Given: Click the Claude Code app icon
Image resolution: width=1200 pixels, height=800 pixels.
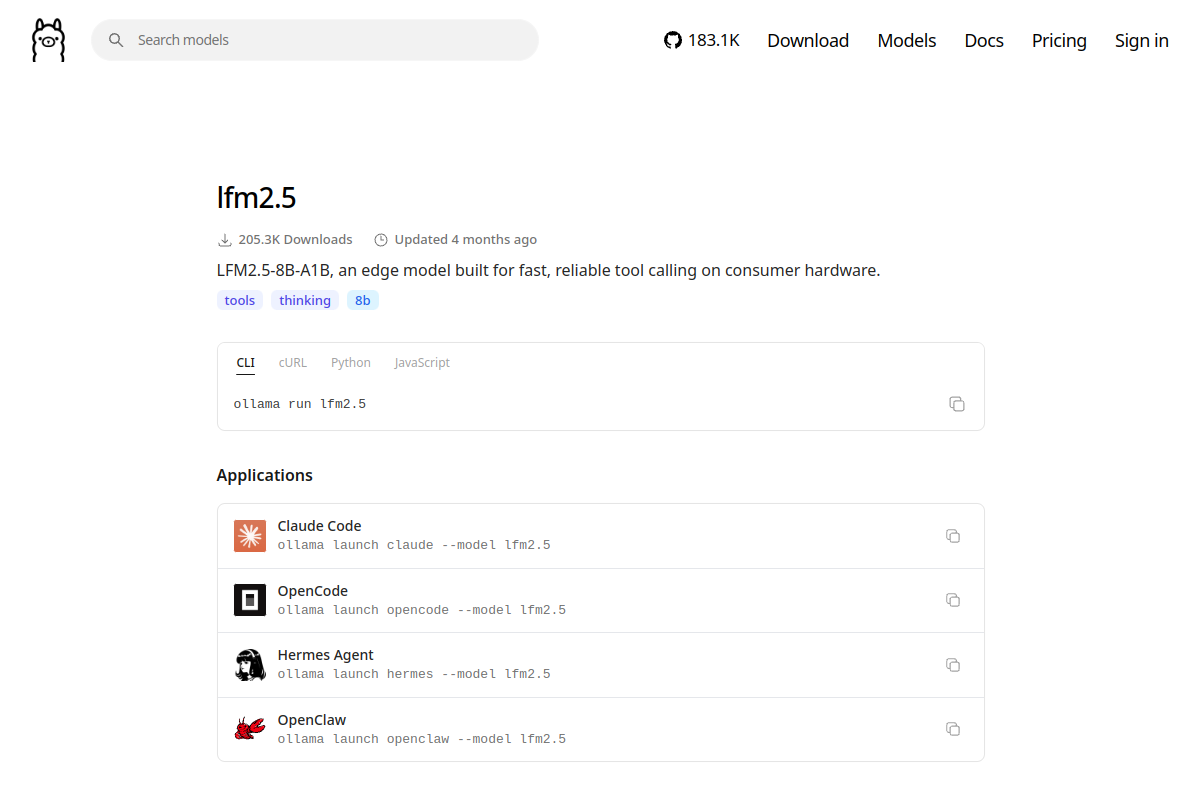Looking at the screenshot, I should [x=250, y=536].
